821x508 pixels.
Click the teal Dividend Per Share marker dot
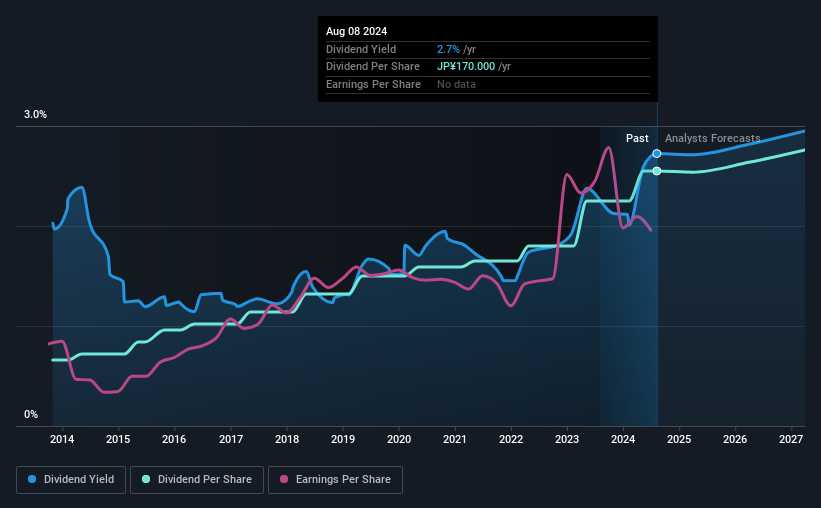(657, 171)
